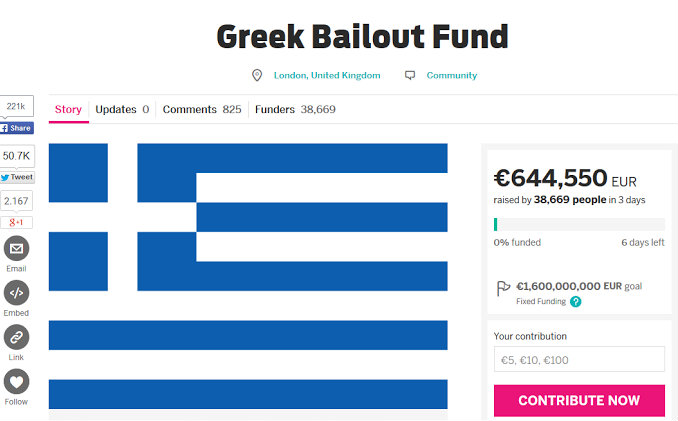
Task: Click the funding progress bar
Action: tap(579, 224)
